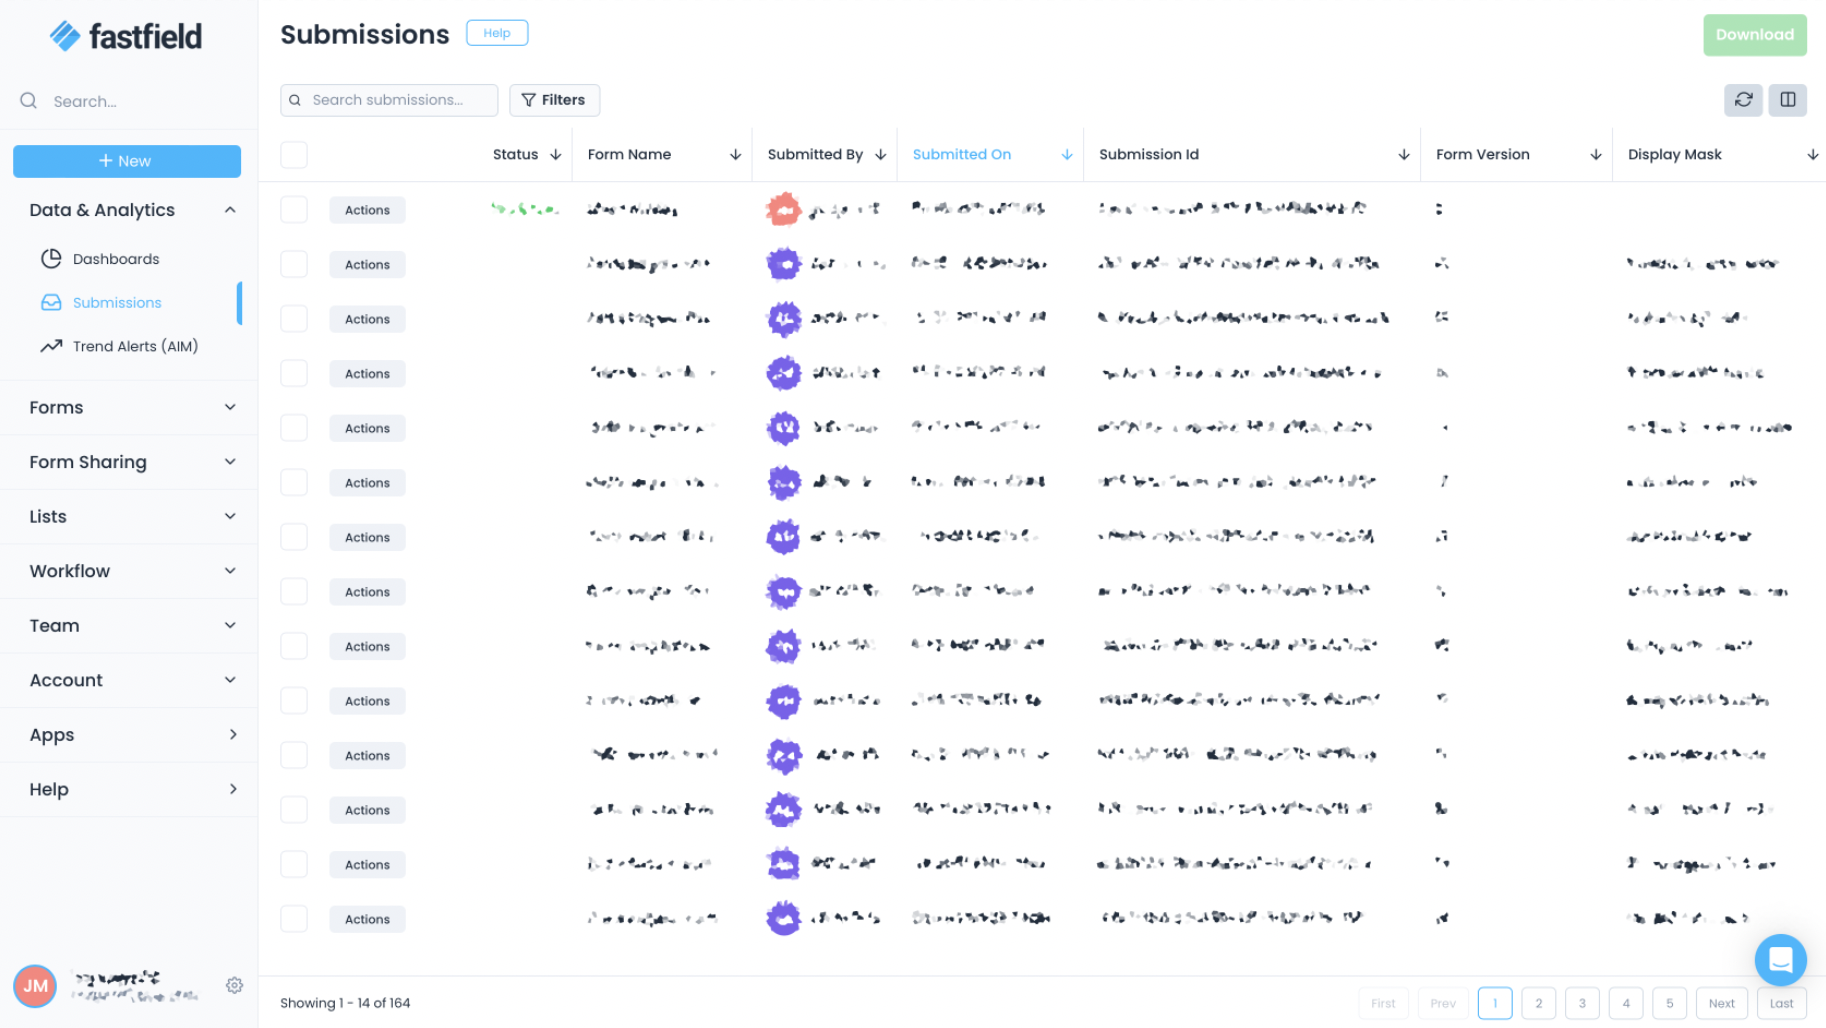The height and width of the screenshot is (1028, 1826).
Task: Open the Apps menu item
Action: pyautogui.click(x=128, y=735)
